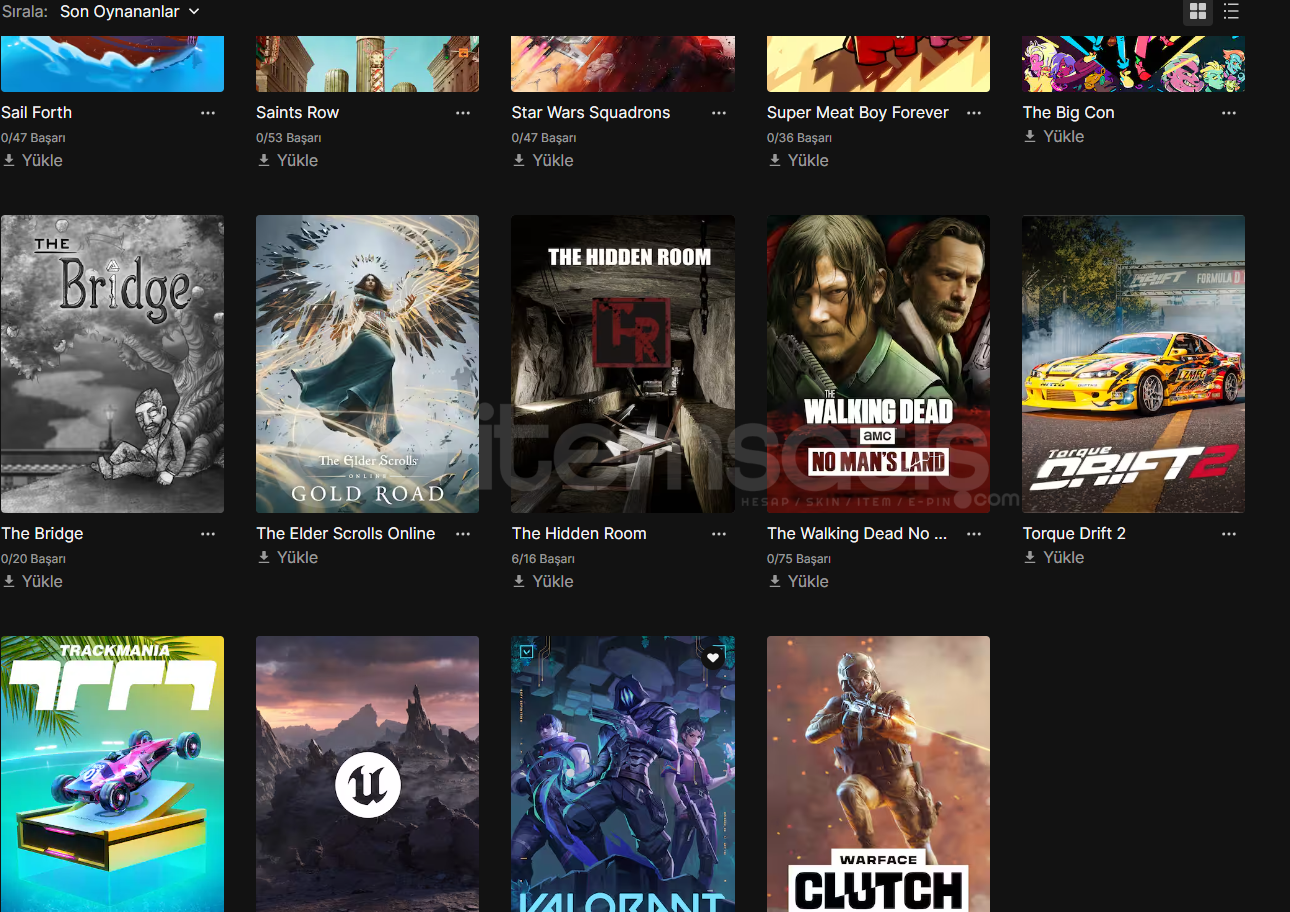Install The Walking Dead No Man's Land
Image resolution: width=1290 pixels, height=912 pixels.
coord(799,581)
